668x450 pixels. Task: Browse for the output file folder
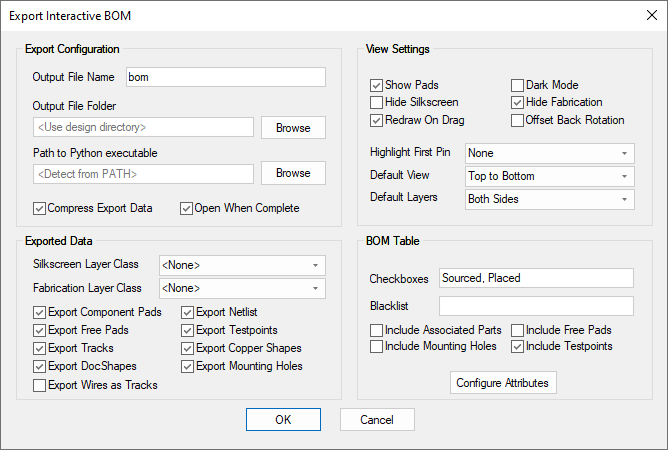tap(293, 128)
